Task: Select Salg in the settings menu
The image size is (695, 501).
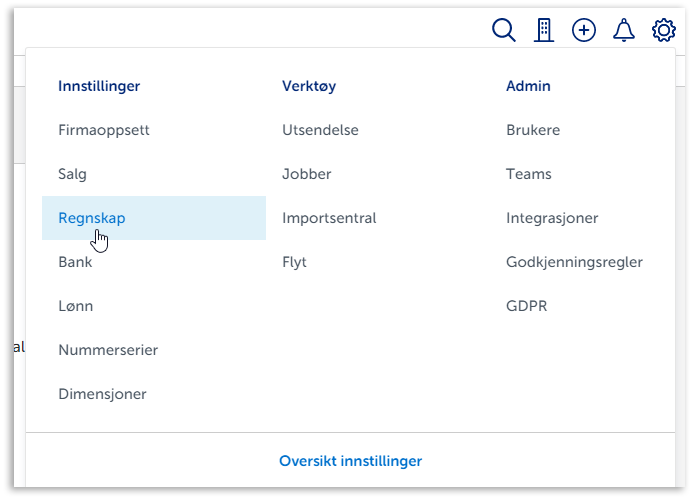Action: [x=73, y=174]
